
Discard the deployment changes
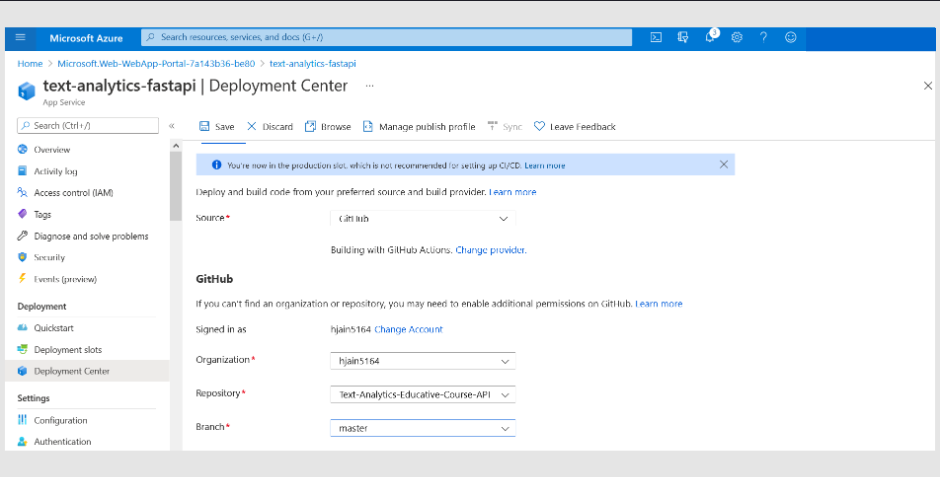pyautogui.click(x=270, y=126)
